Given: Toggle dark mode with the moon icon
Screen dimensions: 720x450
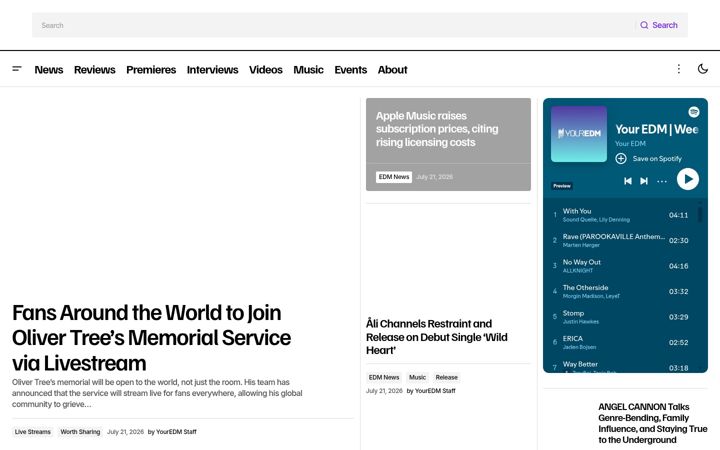Looking at the screenshot, I should [x=703, y=69].
